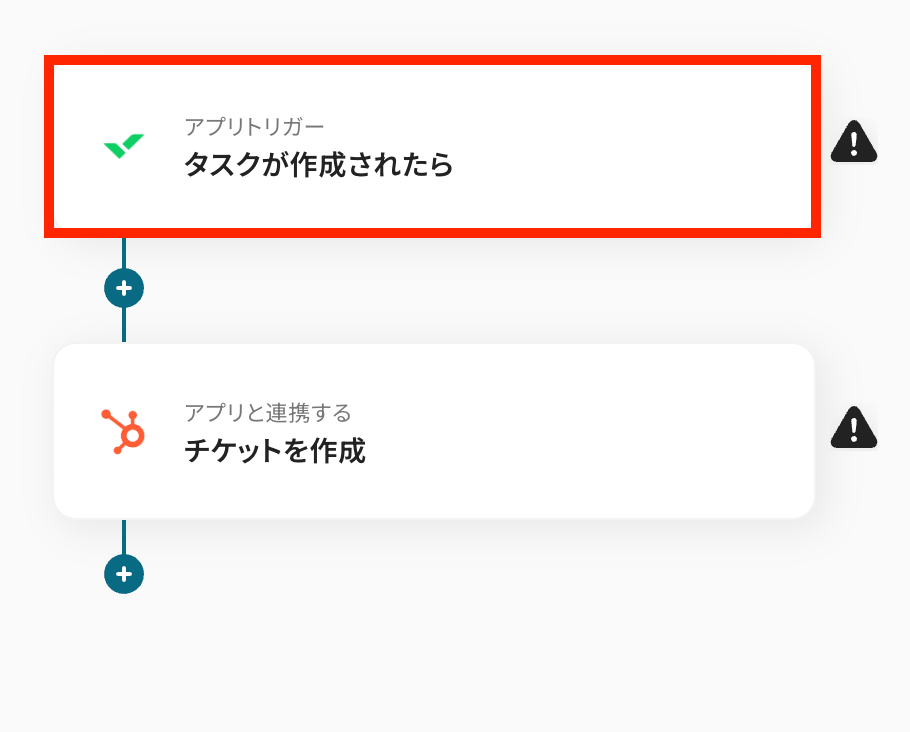Click connector line below the HubSpot card
The image size is (910, 732).
124,536
